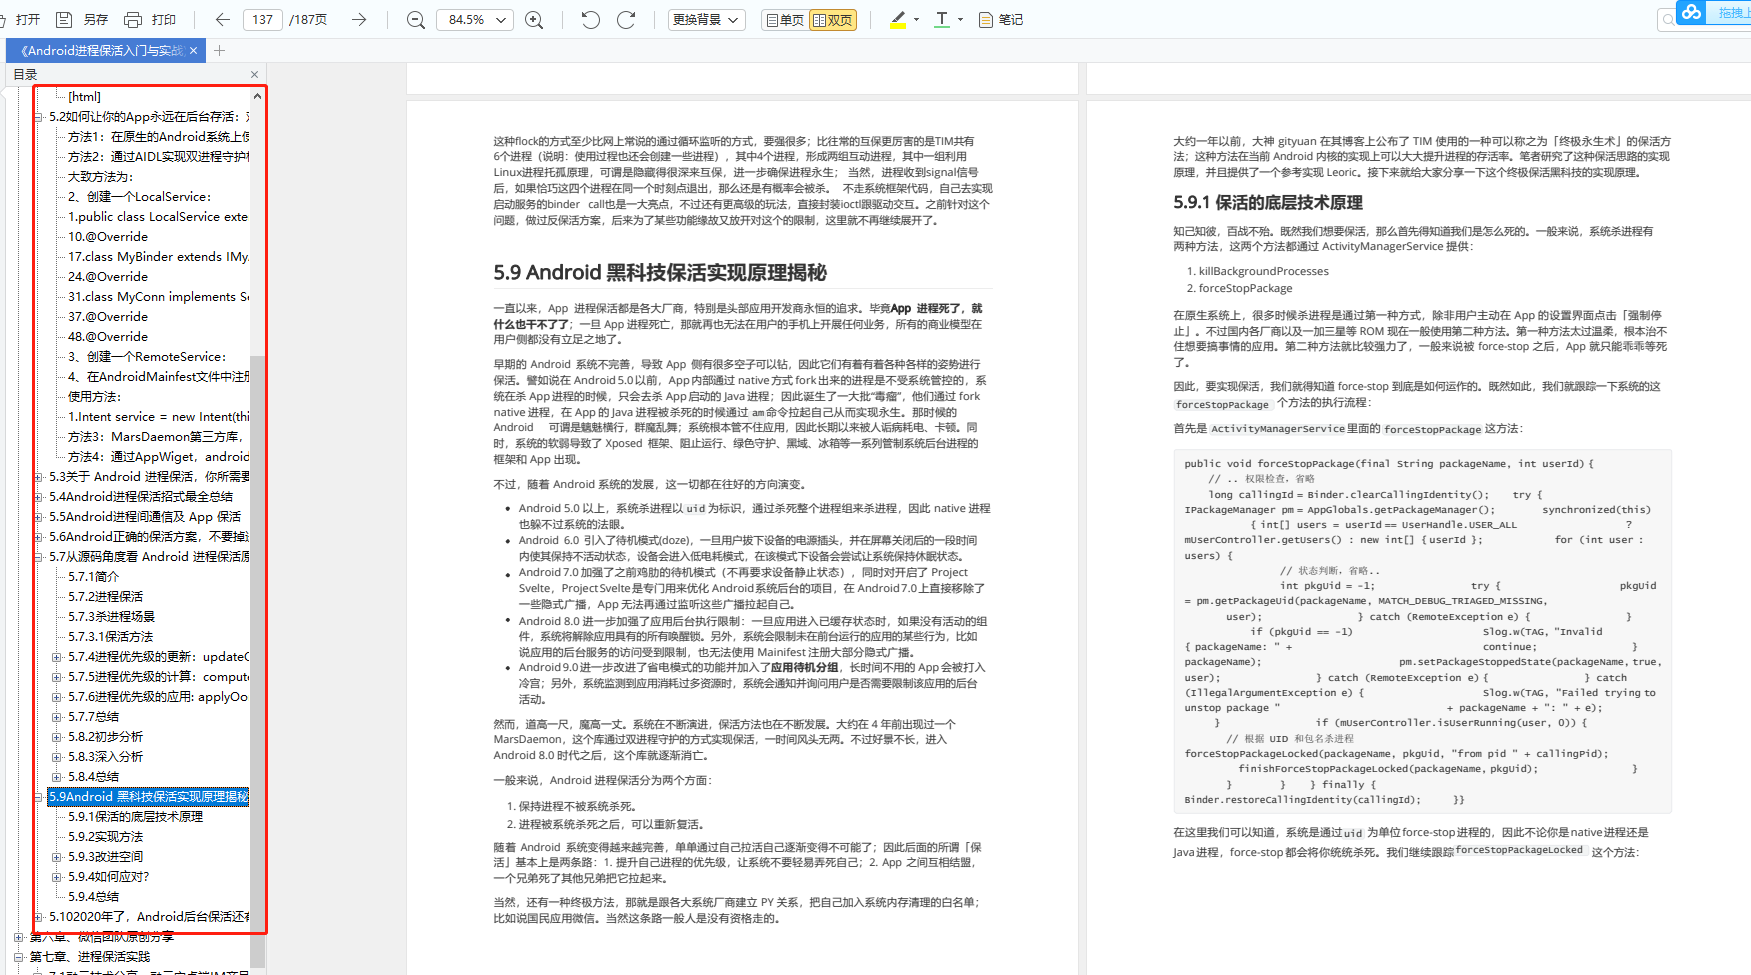Click the cloud upload icon
The width and height of the screenshot is (1751, 975).
pos(1691,12)
